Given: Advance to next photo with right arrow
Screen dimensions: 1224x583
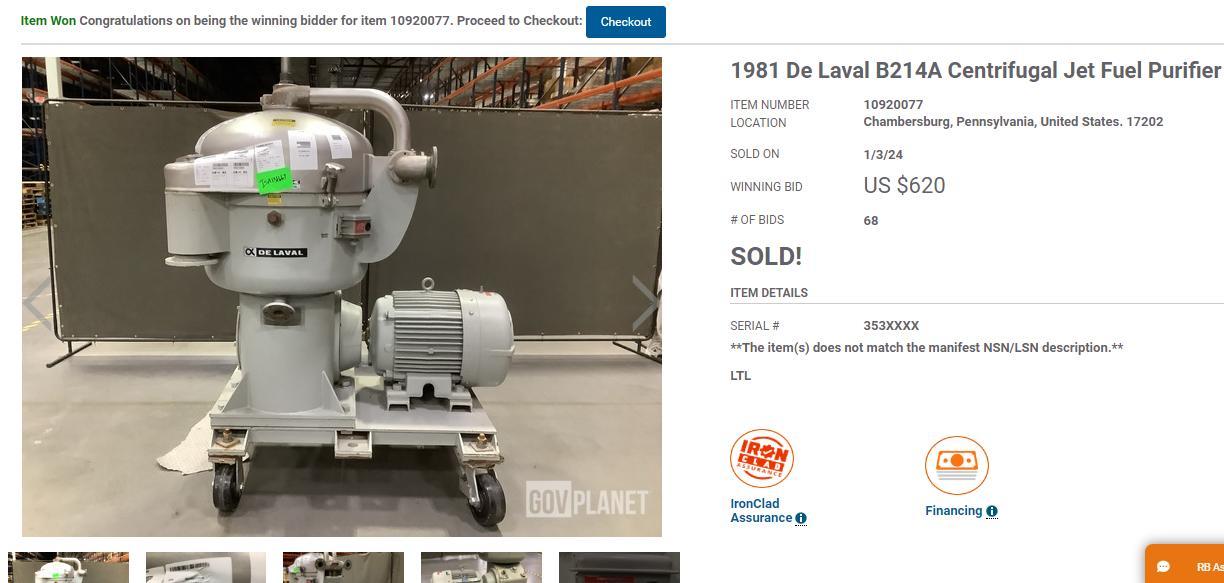Looking at the screenshot, I should click(x=646, y=303).
